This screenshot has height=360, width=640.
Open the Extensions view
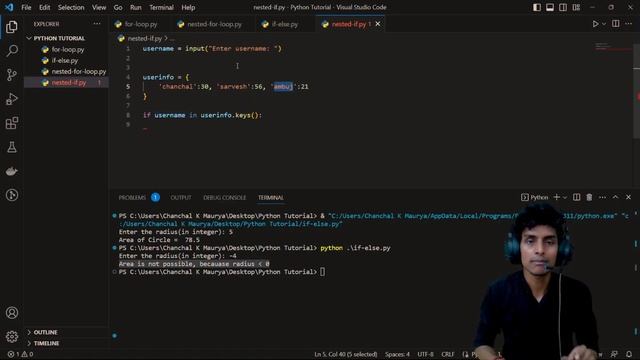(12, 123)
